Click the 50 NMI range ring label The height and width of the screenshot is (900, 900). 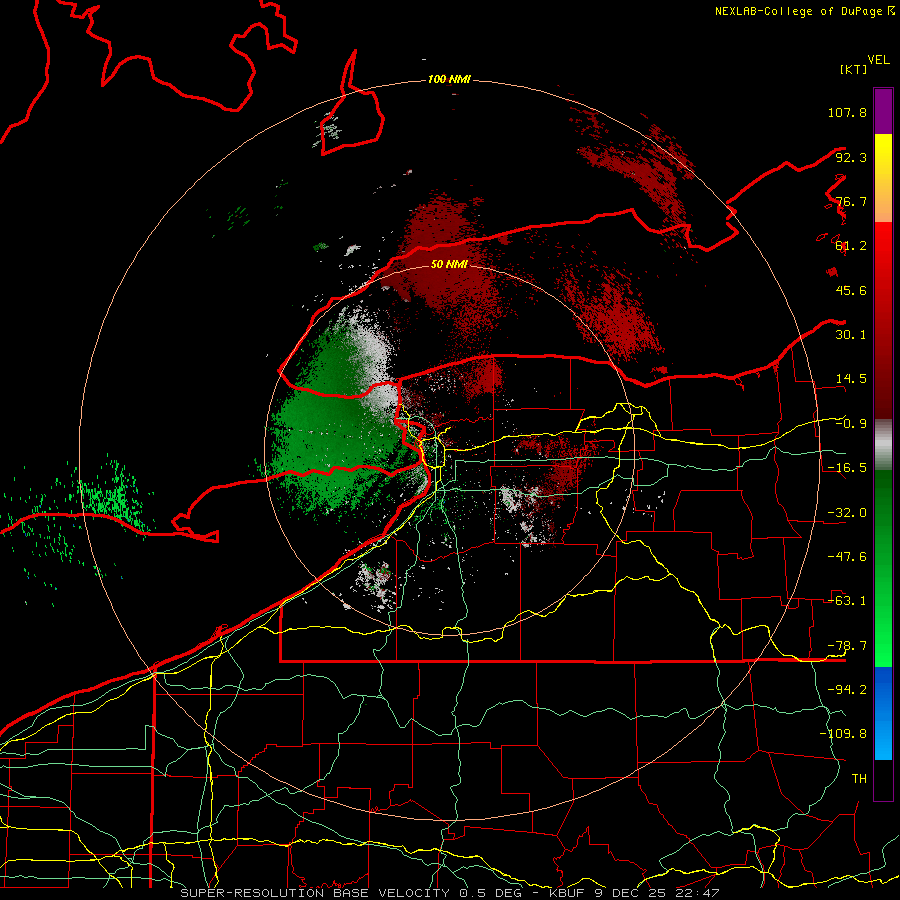[449, 264]
